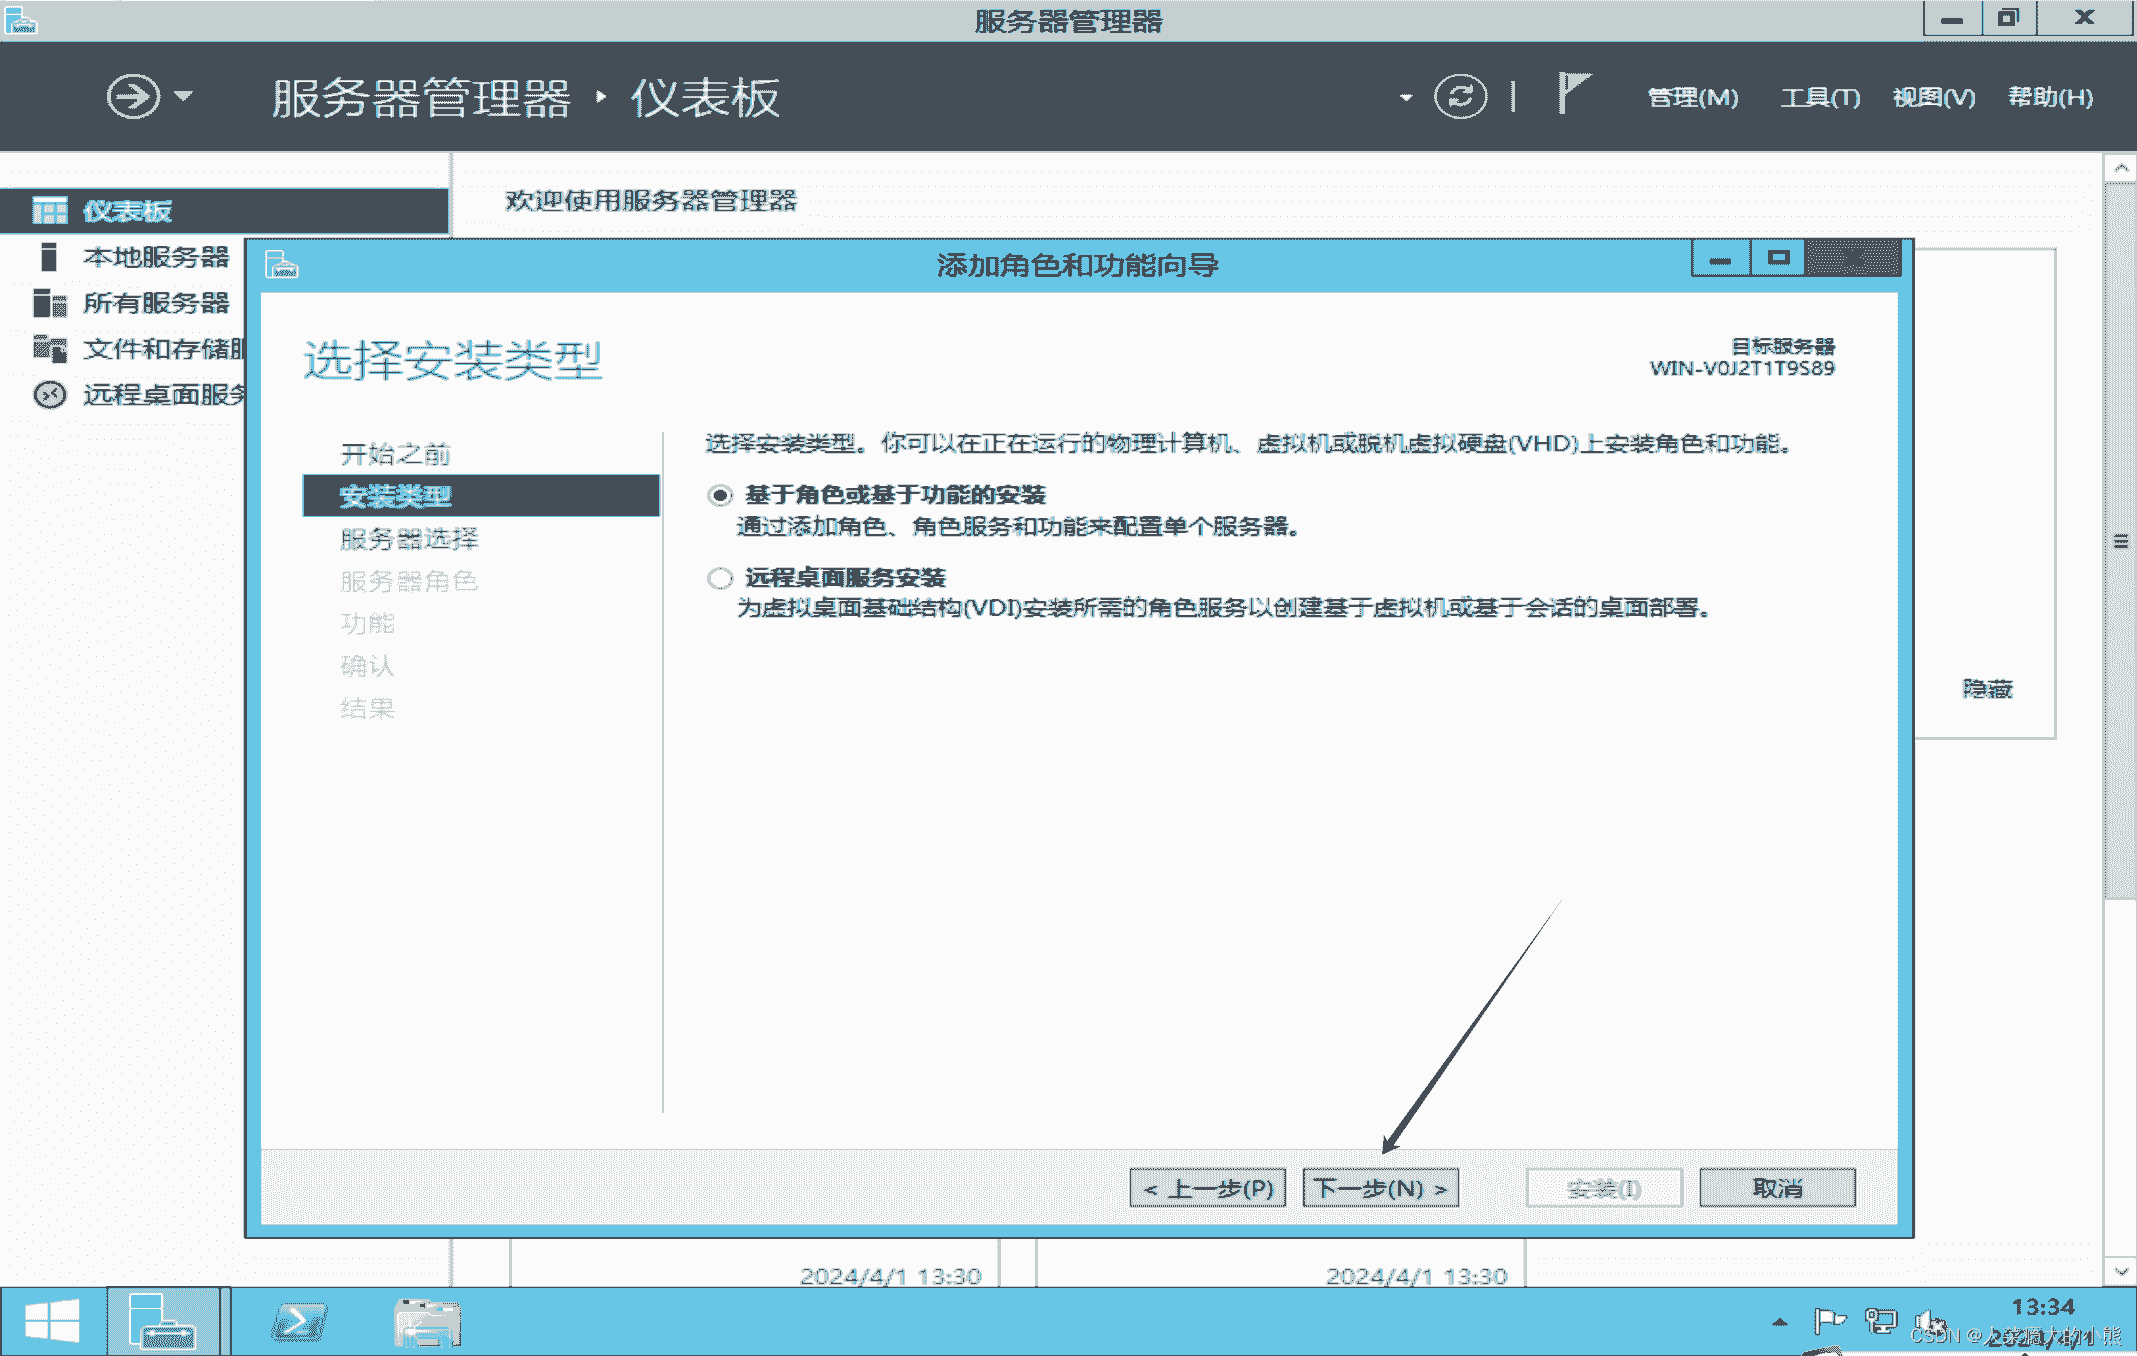Open 本地服务器 from the sidebar
The height and width of the screenshot is (1356, 2137).
(x=155, y=257)
